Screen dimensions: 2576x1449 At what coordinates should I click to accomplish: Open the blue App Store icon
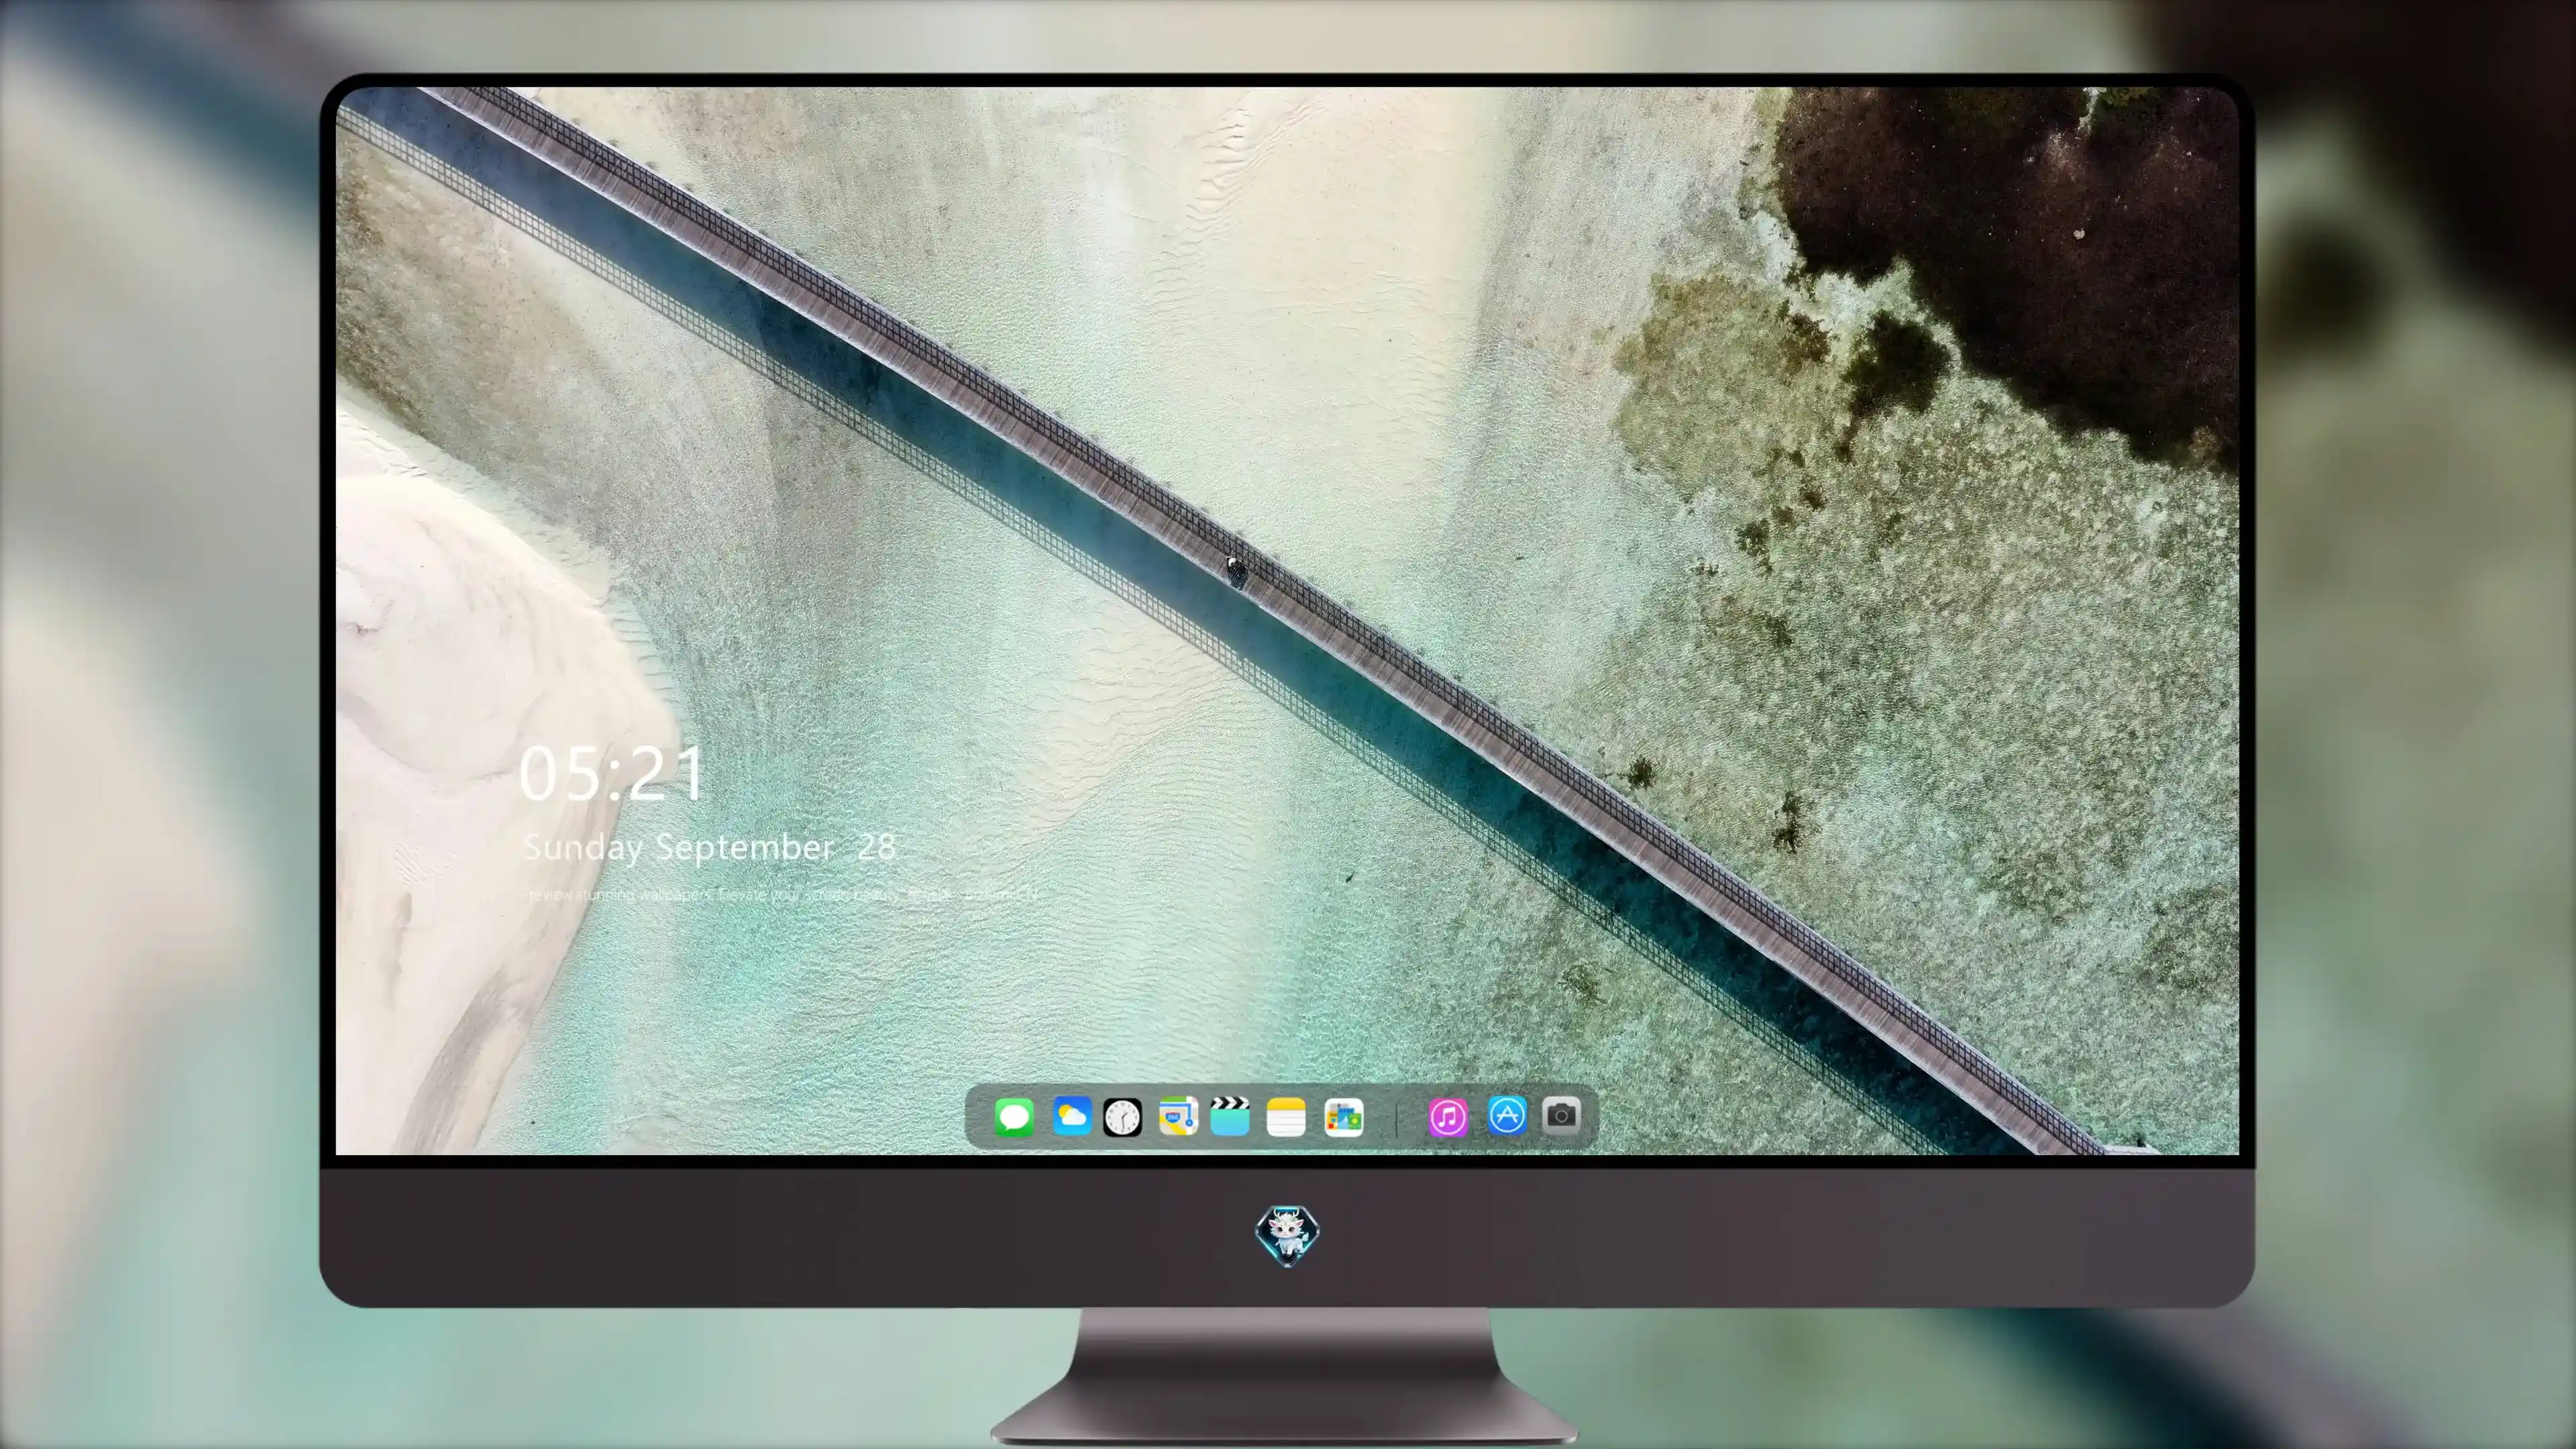coord(1507,1115)
